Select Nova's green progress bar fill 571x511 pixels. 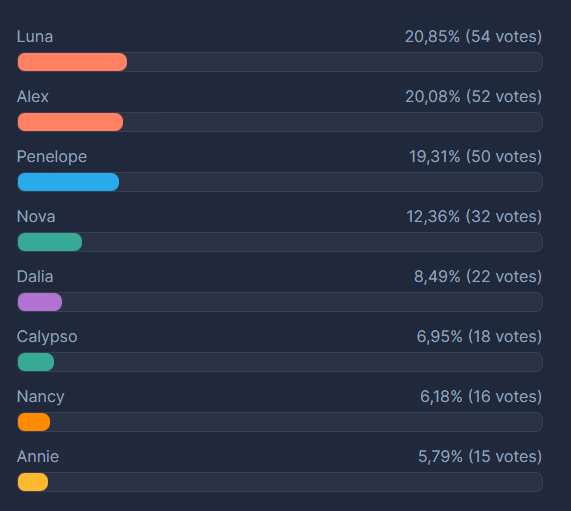pyautogui.click(x=50, y=242)
